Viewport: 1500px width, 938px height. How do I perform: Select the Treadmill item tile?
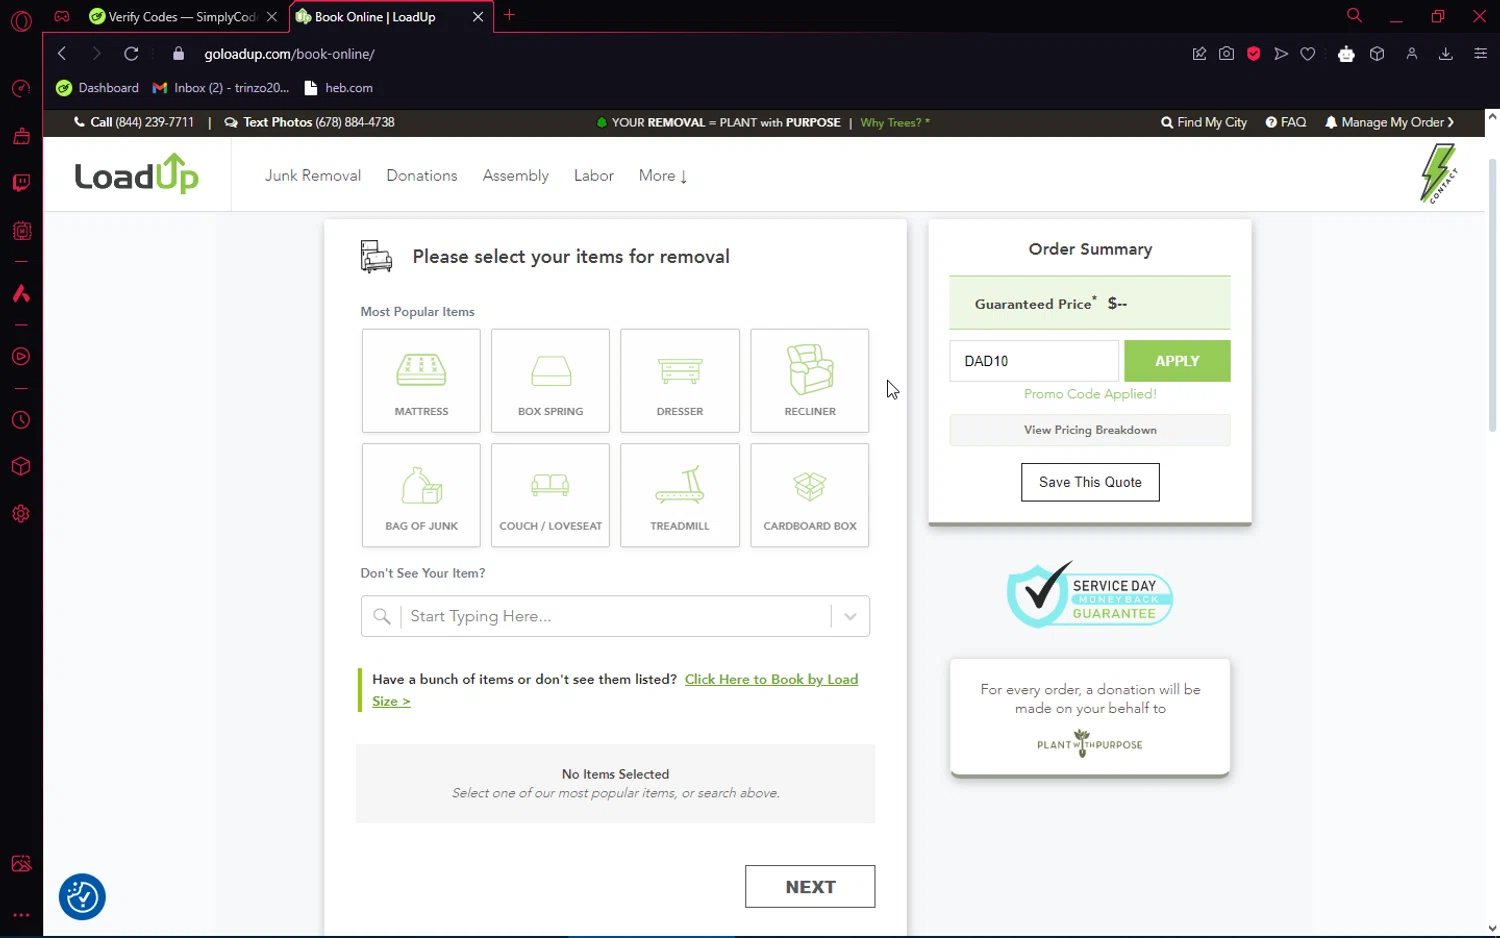680,495
